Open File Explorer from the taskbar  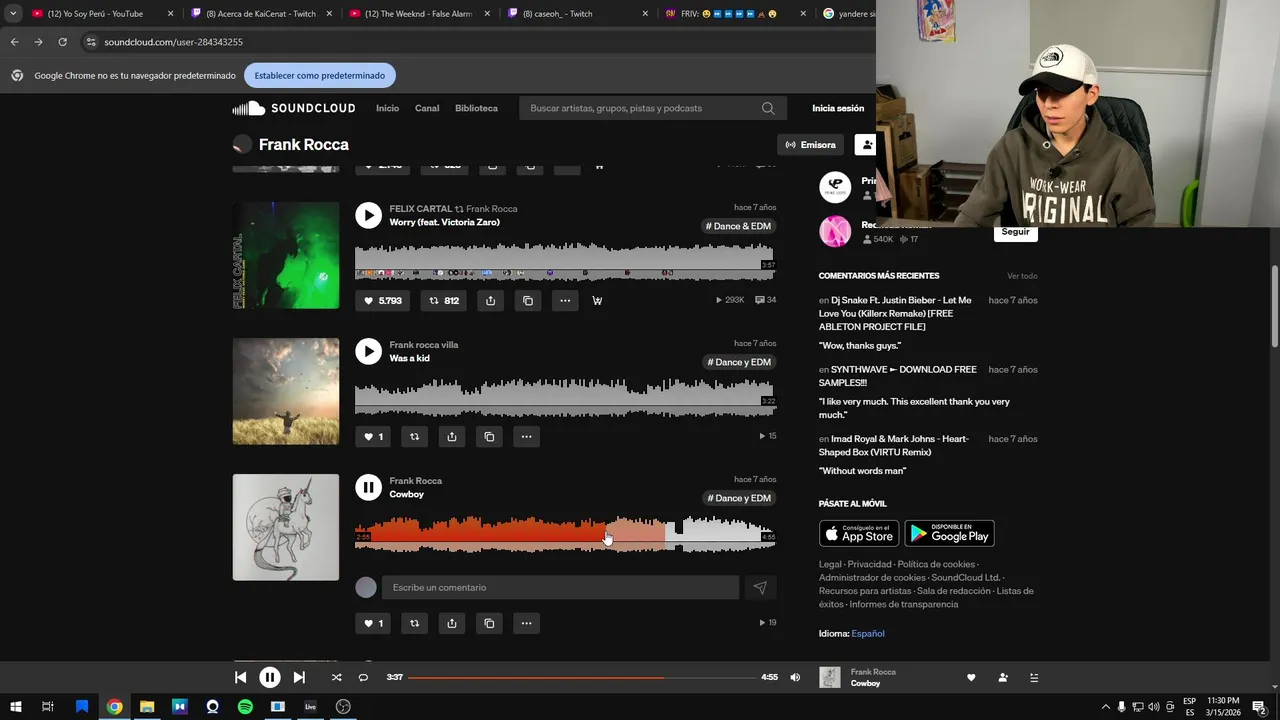(x=147, y=707)
